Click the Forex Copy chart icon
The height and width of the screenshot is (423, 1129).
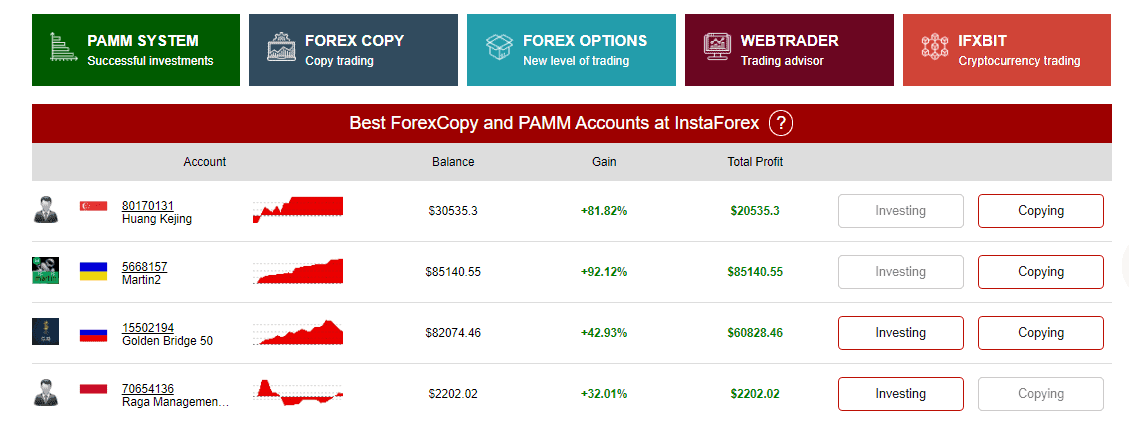click(x=281, y=47)
